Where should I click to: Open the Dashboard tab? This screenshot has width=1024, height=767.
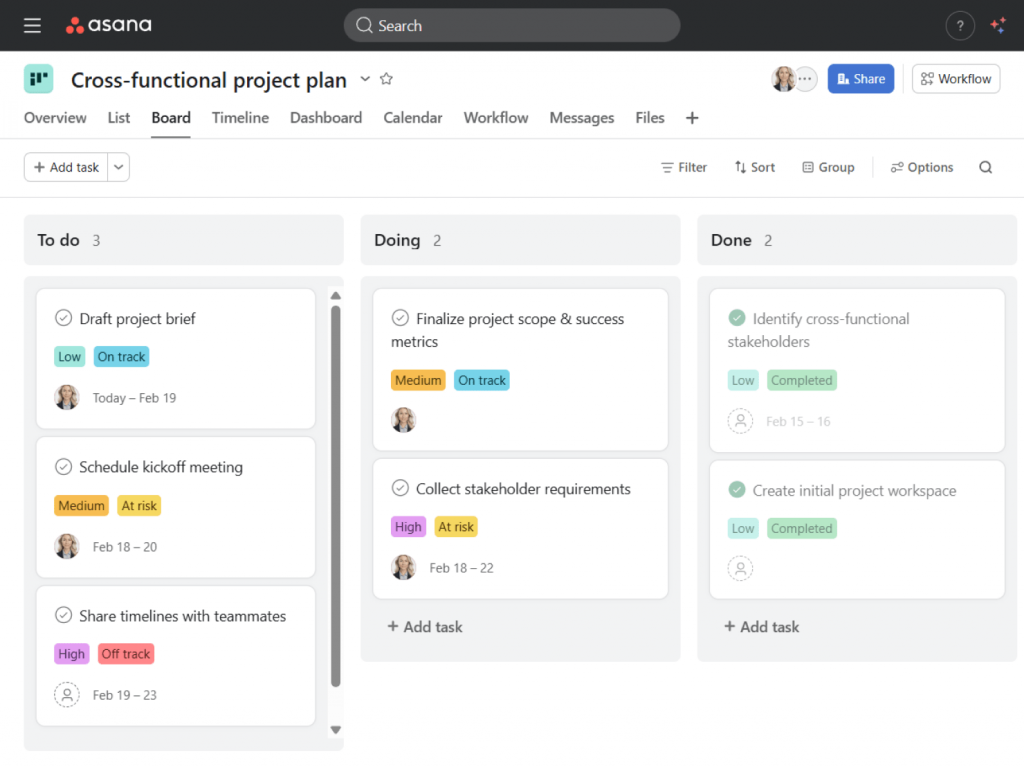pos(326,118)
